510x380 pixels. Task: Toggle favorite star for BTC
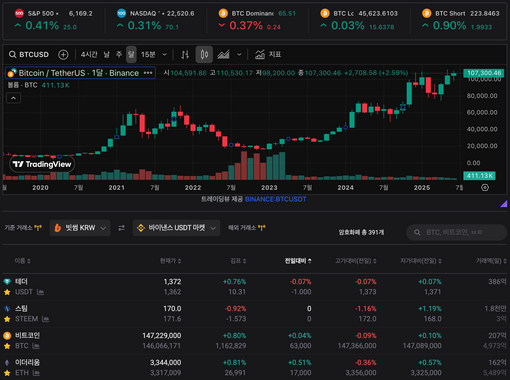7,346
